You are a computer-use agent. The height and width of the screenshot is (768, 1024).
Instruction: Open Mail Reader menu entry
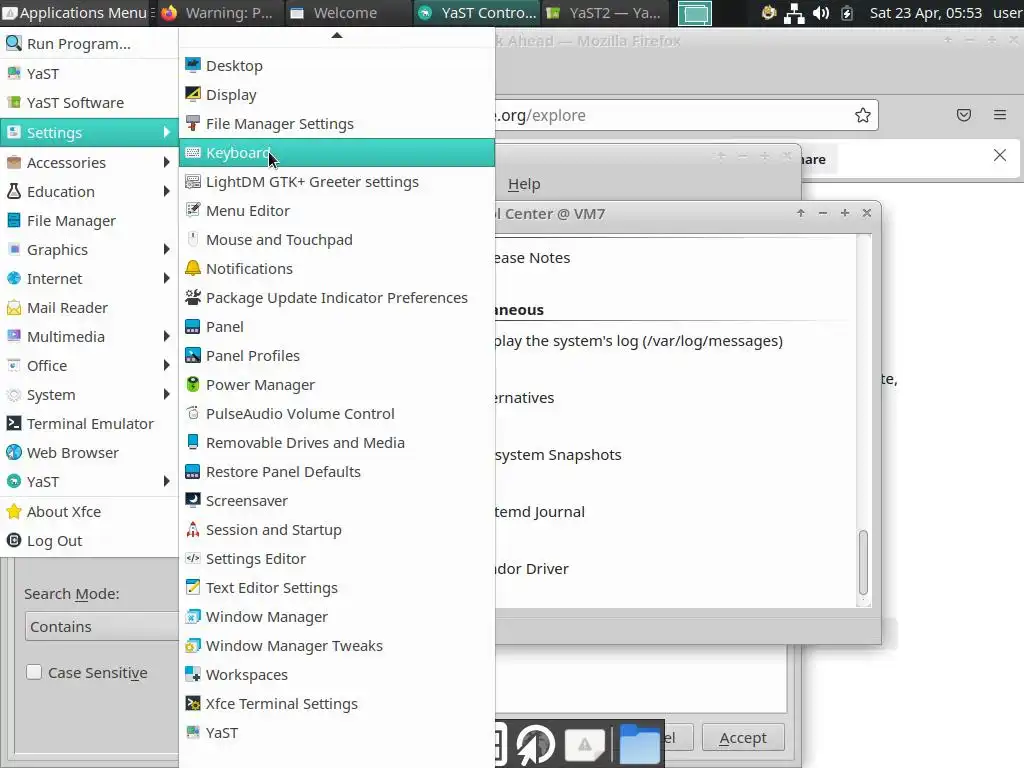pyautogui.click(x=89, y=308)
